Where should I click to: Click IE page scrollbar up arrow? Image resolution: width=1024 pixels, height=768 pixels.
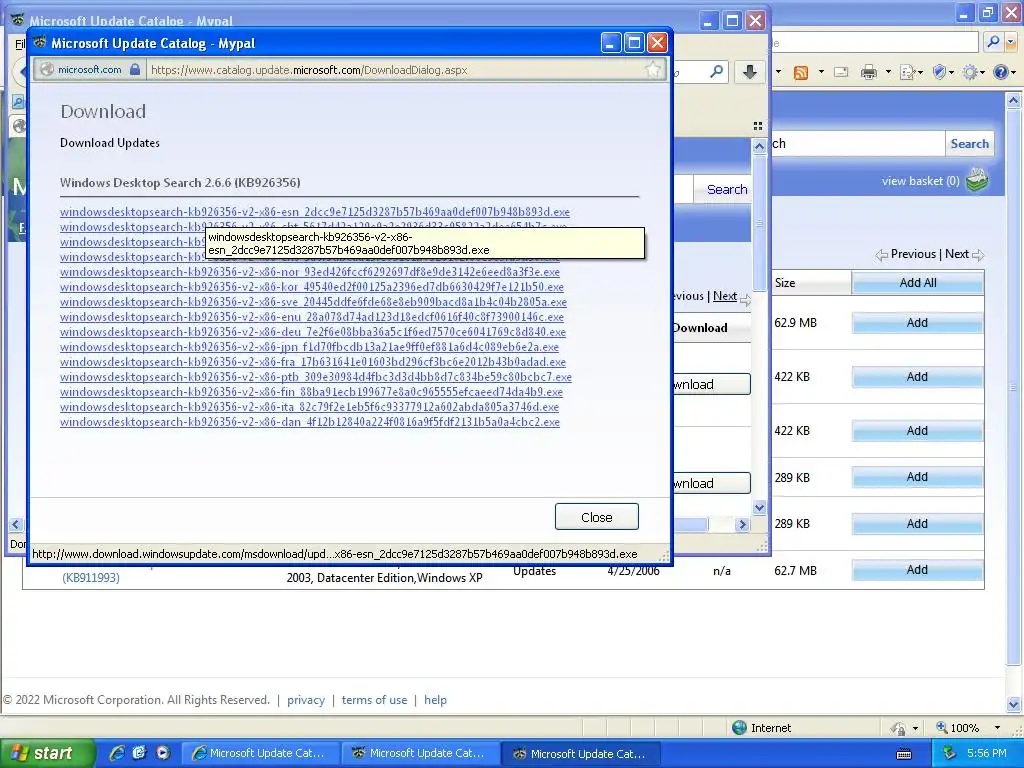pos(1013,101)
